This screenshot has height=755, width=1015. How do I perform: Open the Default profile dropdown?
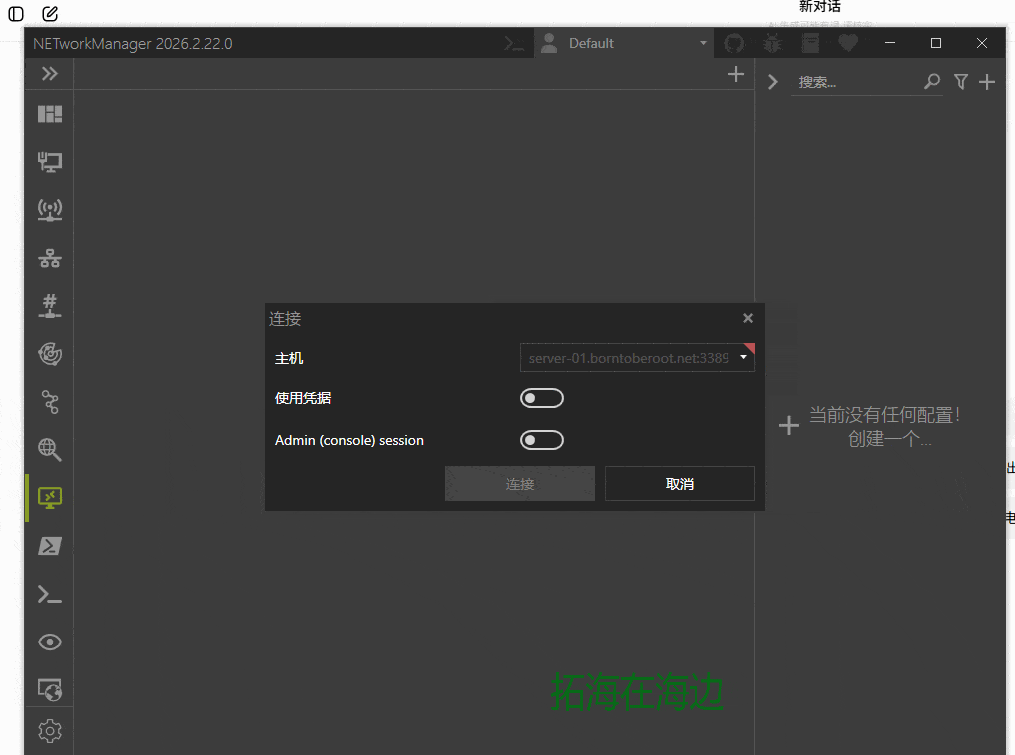(624, 43)
